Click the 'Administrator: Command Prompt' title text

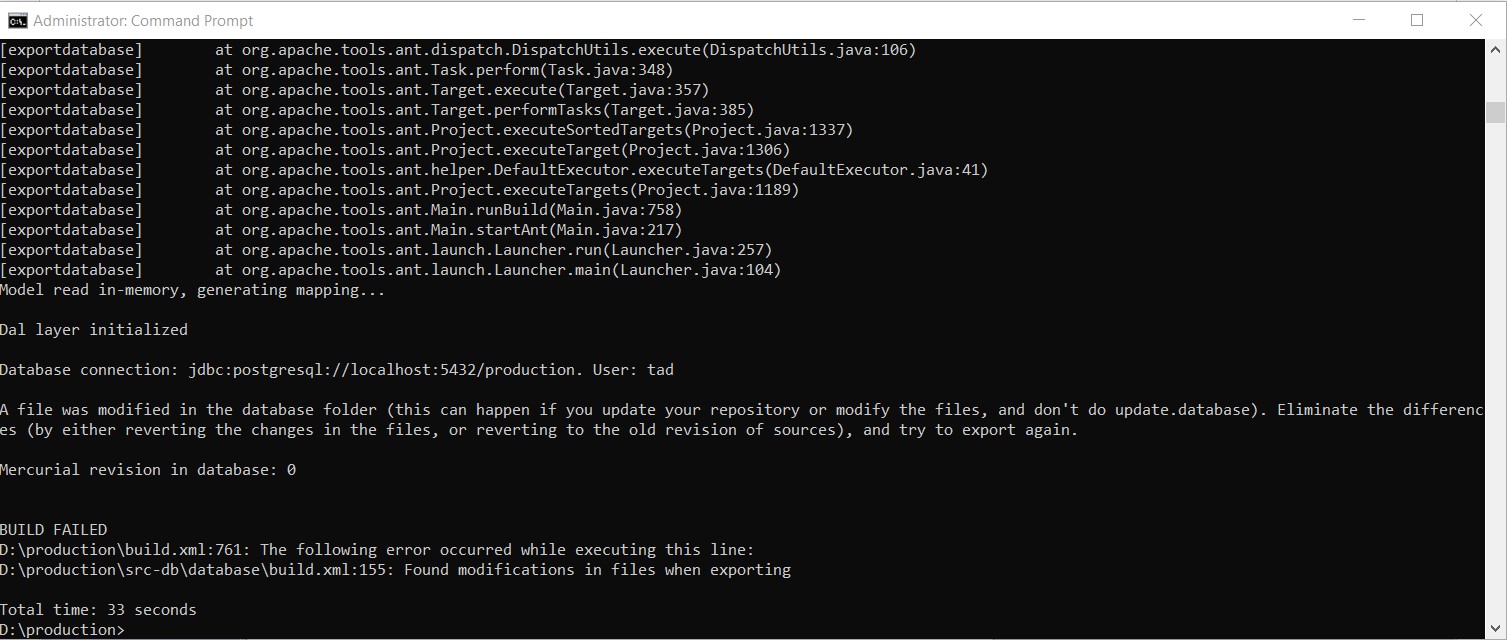click(143, 20)
